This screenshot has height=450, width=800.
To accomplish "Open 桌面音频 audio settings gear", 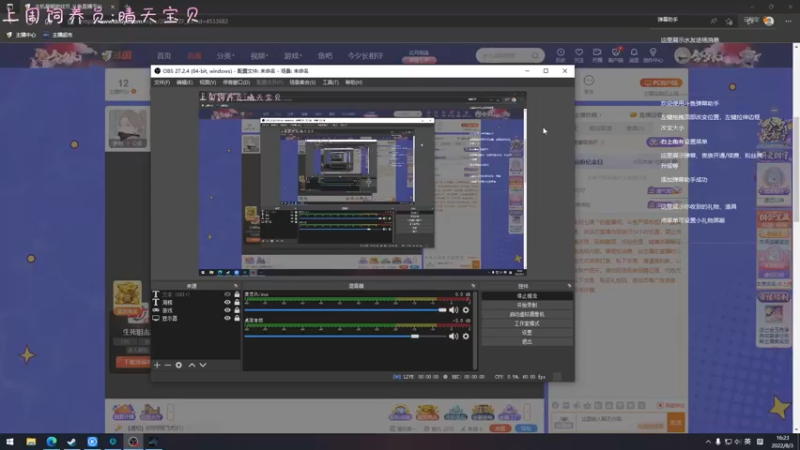I will (x=465, y=336).
